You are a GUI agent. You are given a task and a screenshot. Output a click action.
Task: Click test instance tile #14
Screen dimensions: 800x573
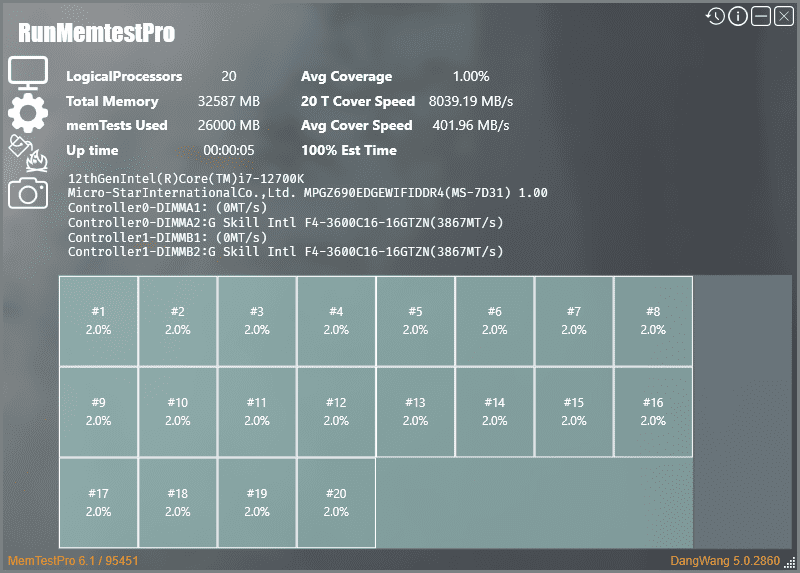pos(494,412)
